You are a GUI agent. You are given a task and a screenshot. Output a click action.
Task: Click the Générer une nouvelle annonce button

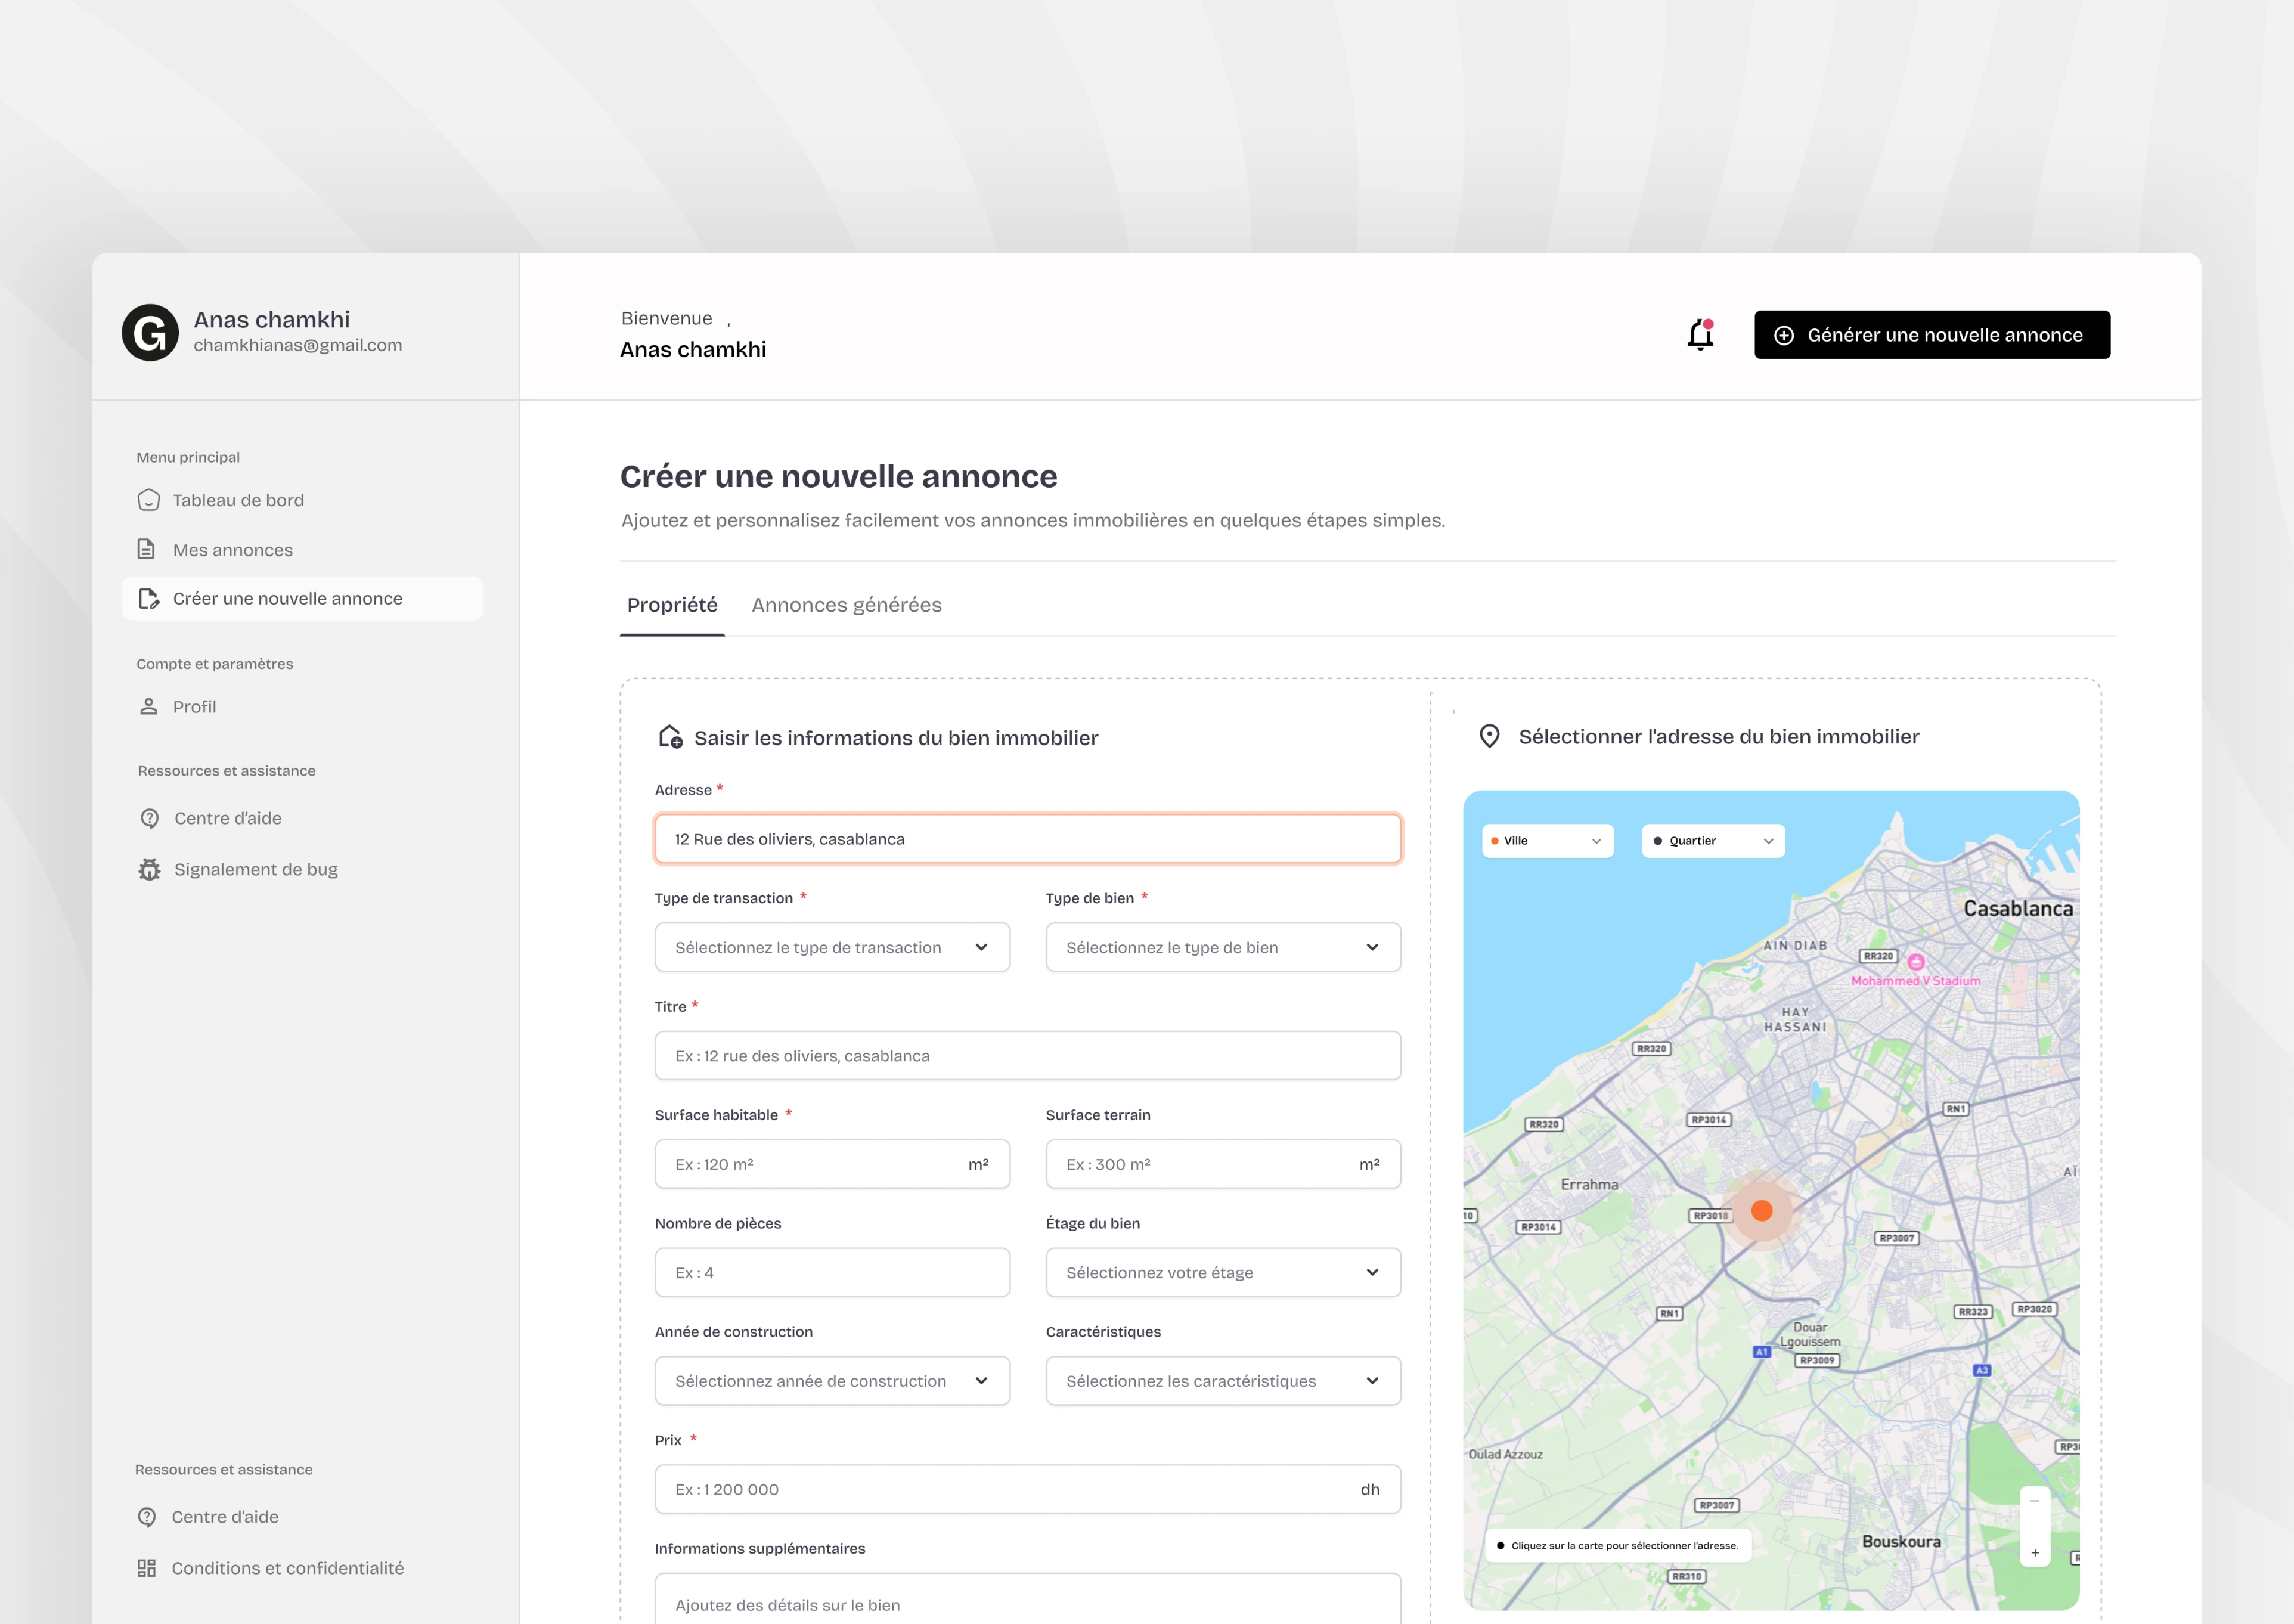[x=1931, y=334]
